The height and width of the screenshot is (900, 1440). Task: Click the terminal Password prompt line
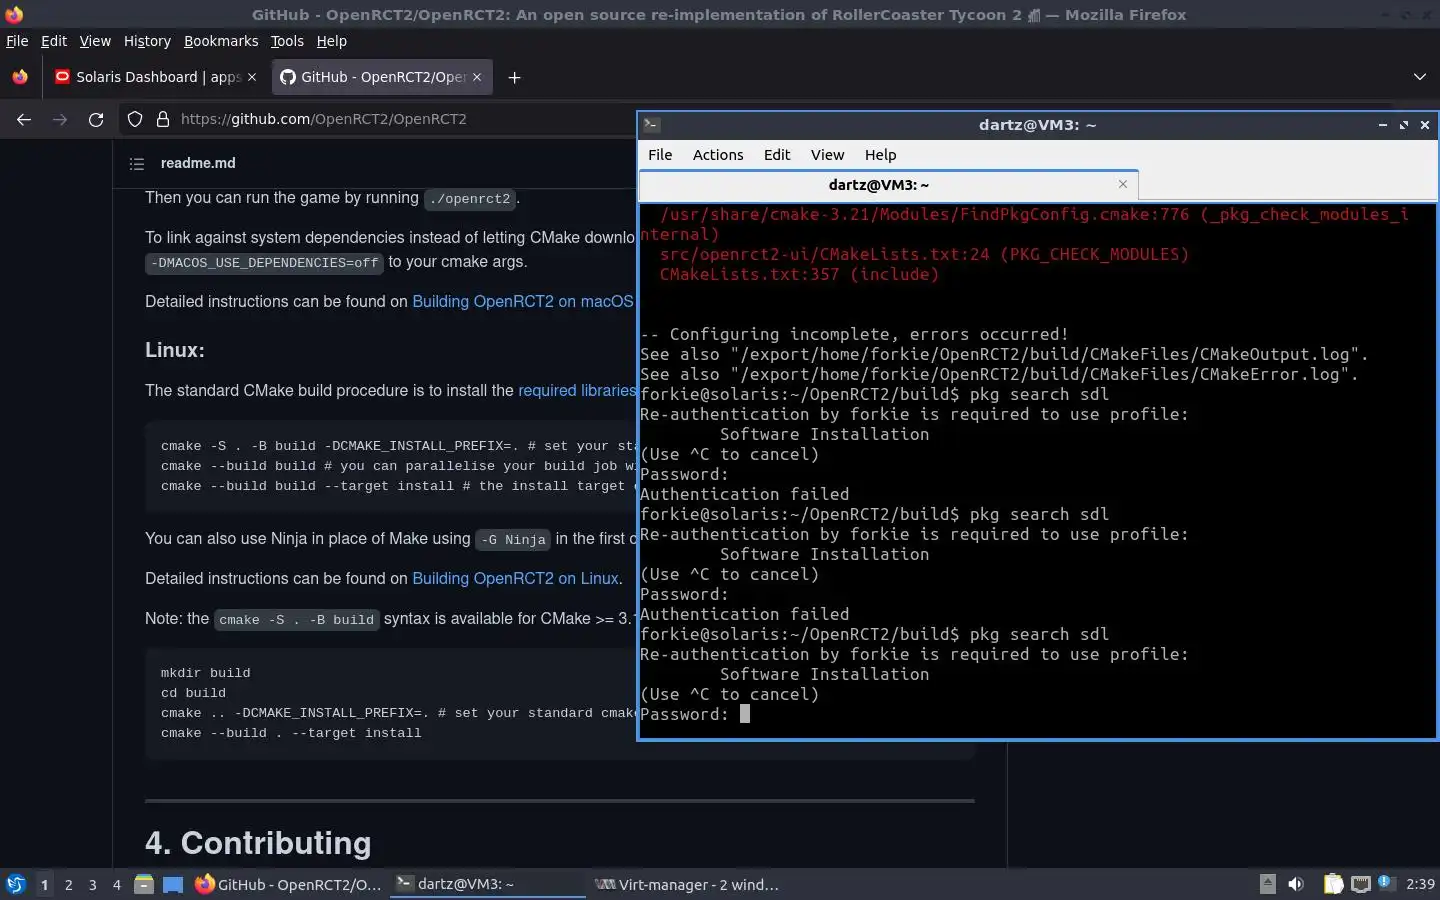point(695,714)
